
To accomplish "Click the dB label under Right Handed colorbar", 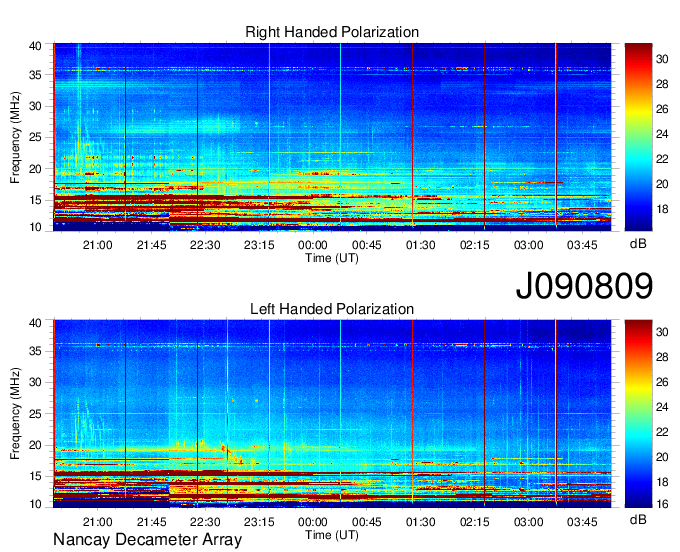I will 638,244.
